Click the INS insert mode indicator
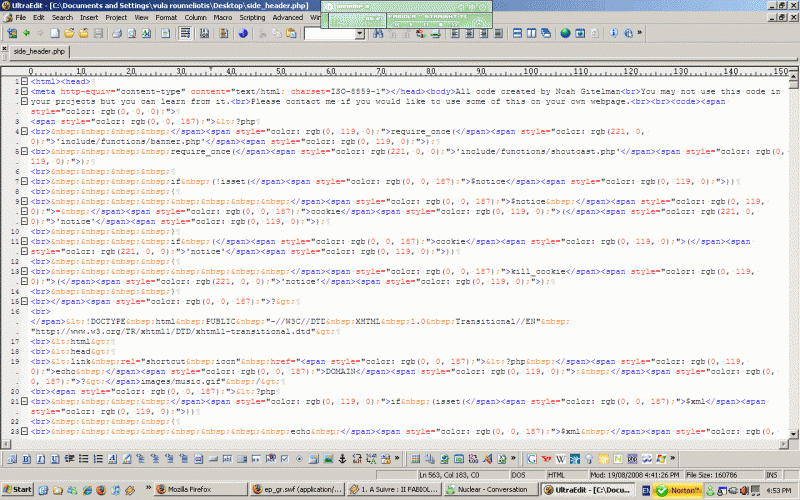Viewport: 800px width, 500px height. pos(772,475)
